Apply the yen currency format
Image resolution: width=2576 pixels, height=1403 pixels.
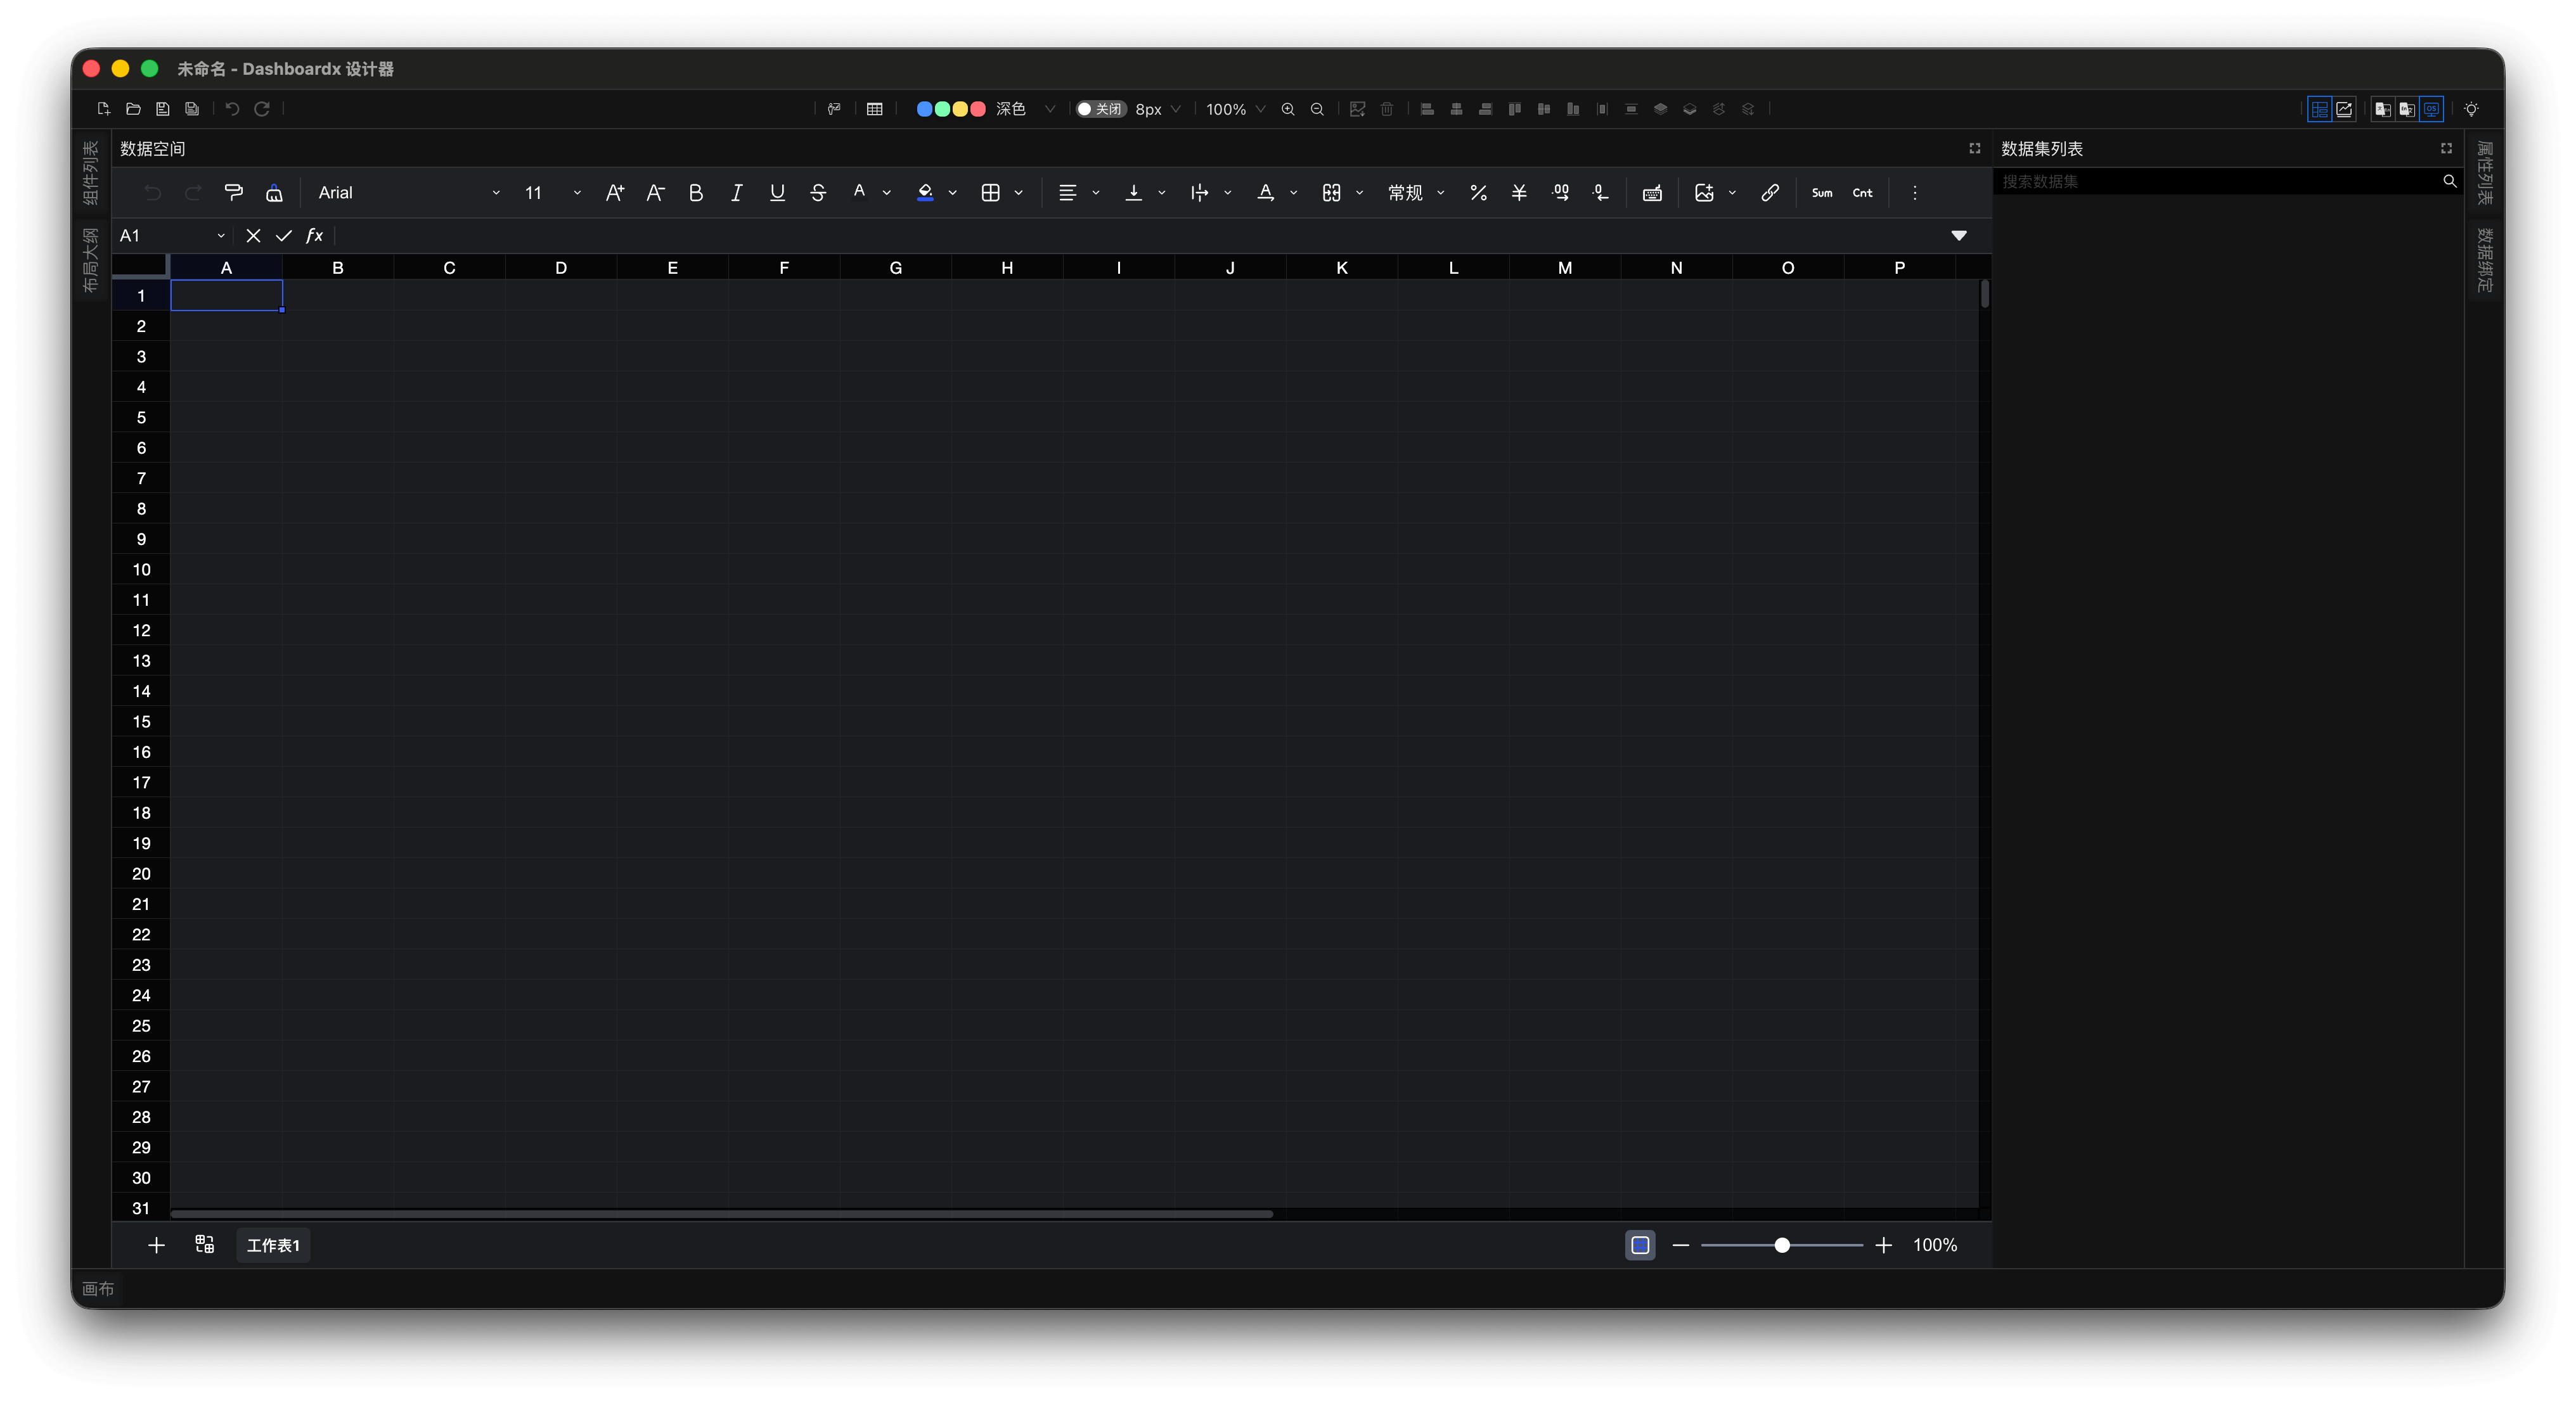point(1519,193)
